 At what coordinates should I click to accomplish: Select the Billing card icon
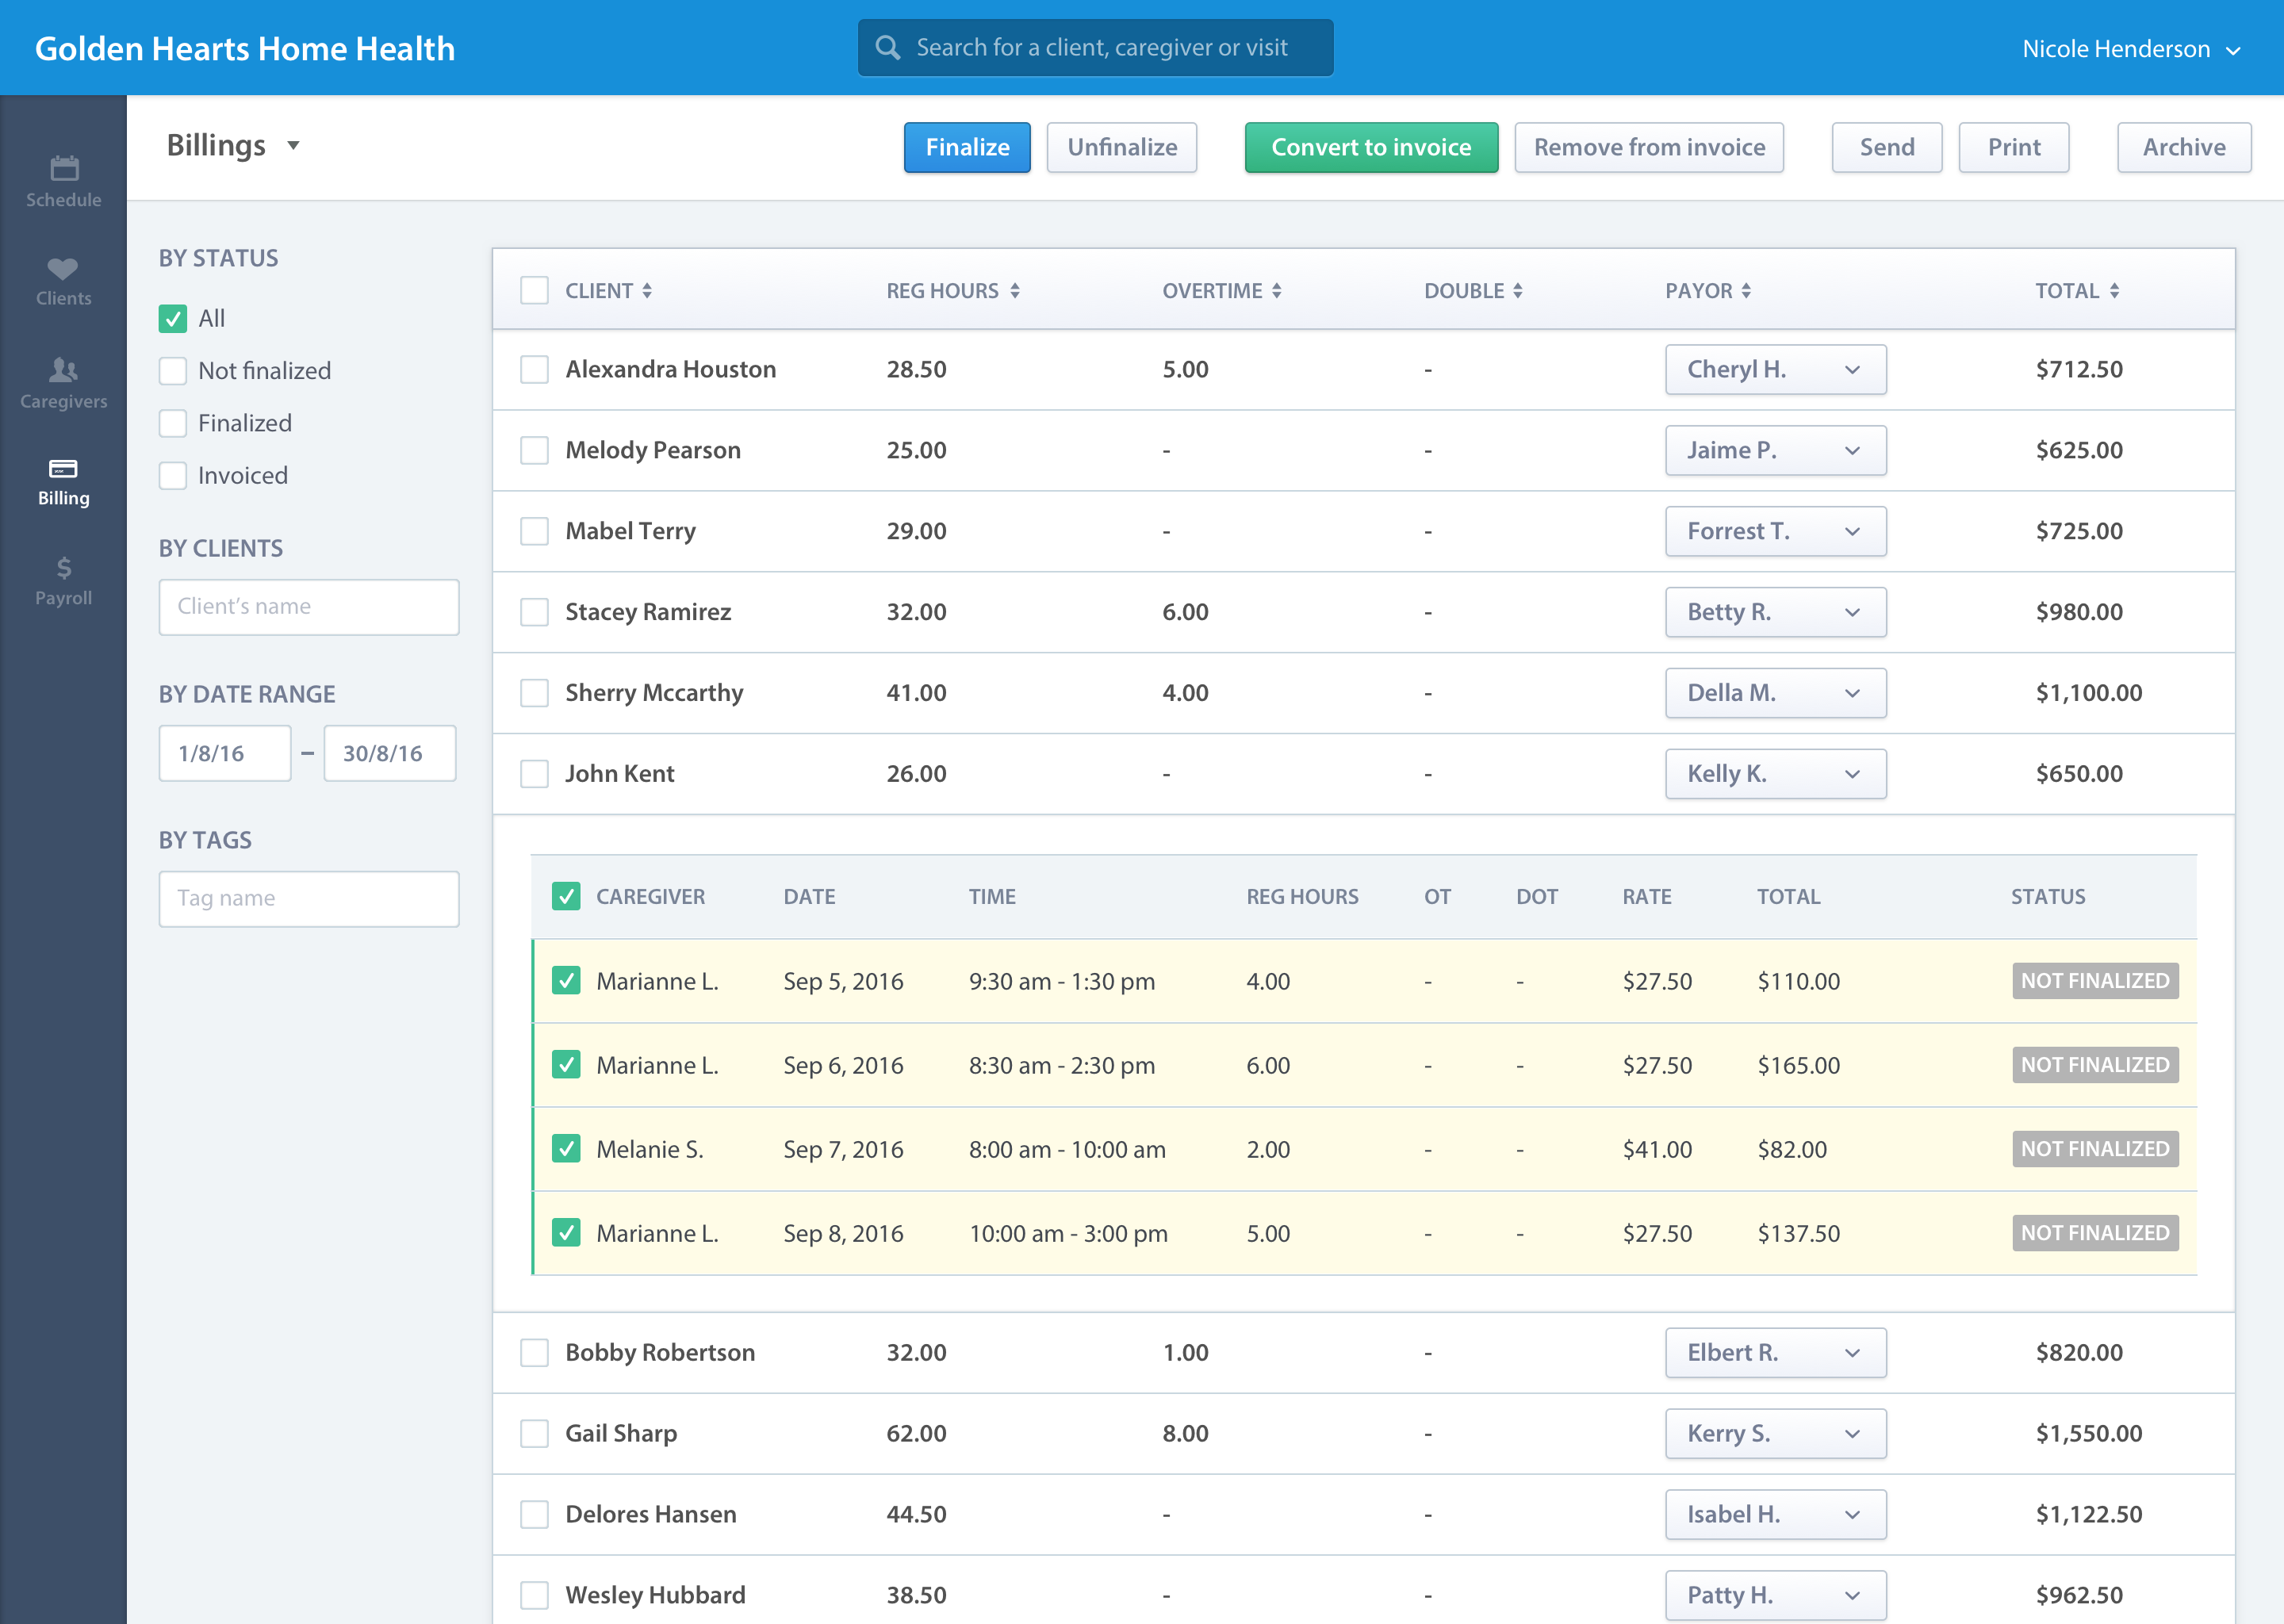63,469
